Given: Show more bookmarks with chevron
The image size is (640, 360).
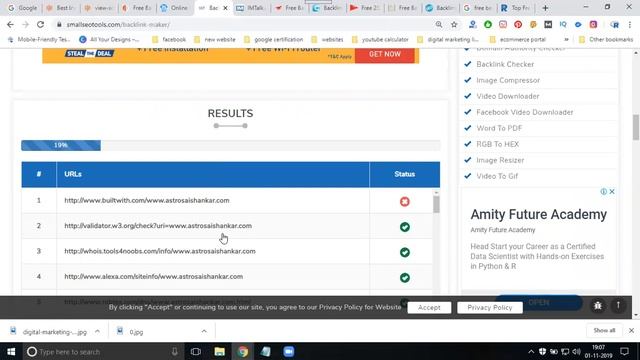Looking at the screenshot, I should click(566, 40).
